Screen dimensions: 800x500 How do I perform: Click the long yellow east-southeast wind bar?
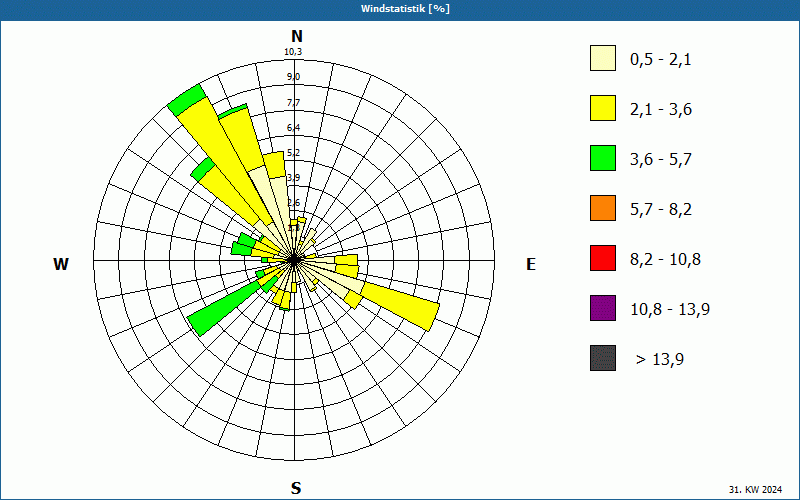(x=401, y=305)
